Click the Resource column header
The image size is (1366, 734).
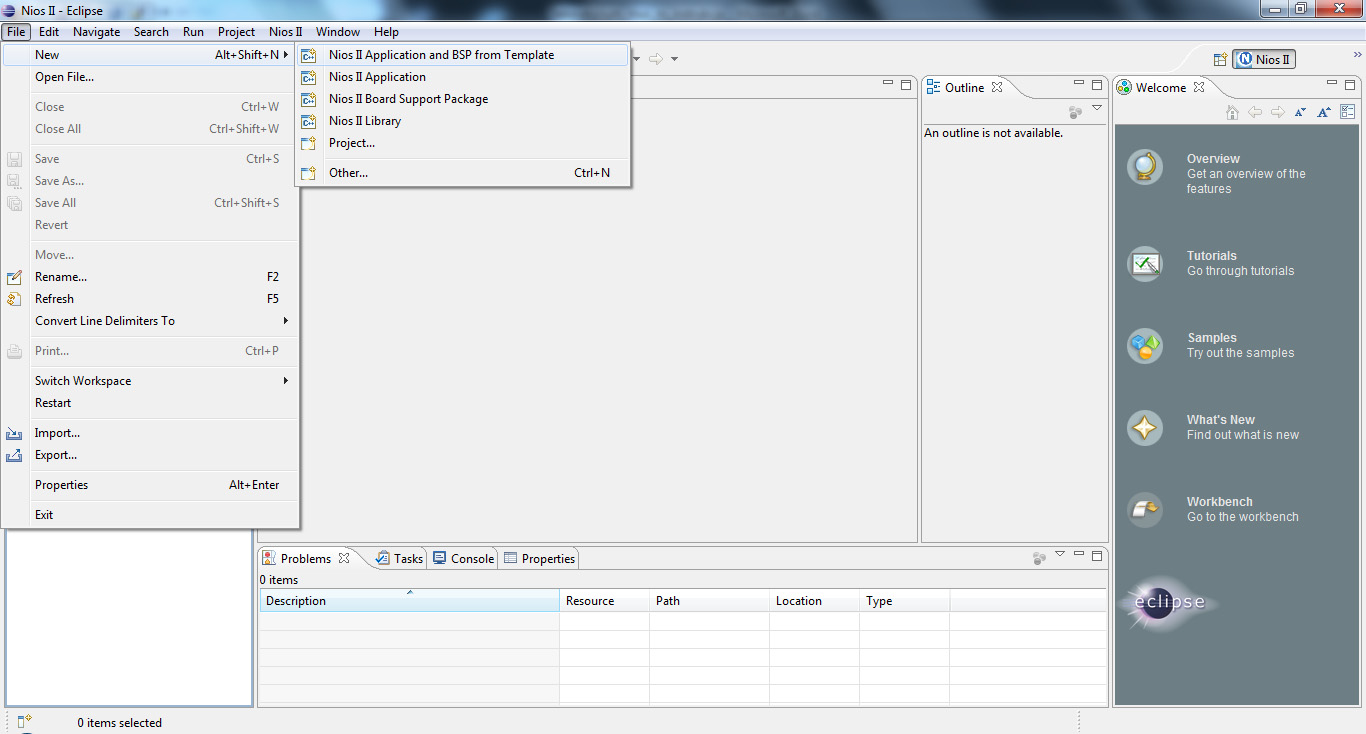click(604, 601)
